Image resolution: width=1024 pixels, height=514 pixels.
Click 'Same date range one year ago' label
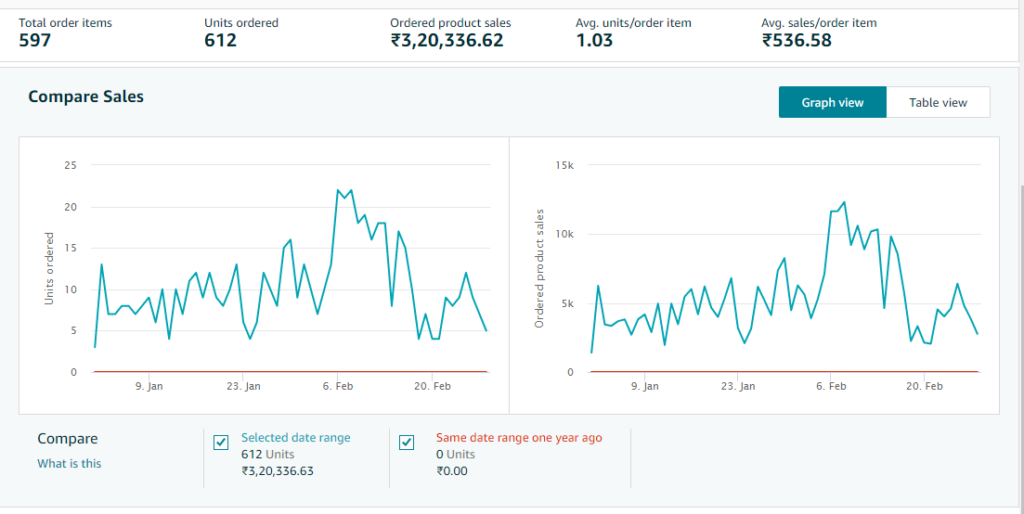518,437
